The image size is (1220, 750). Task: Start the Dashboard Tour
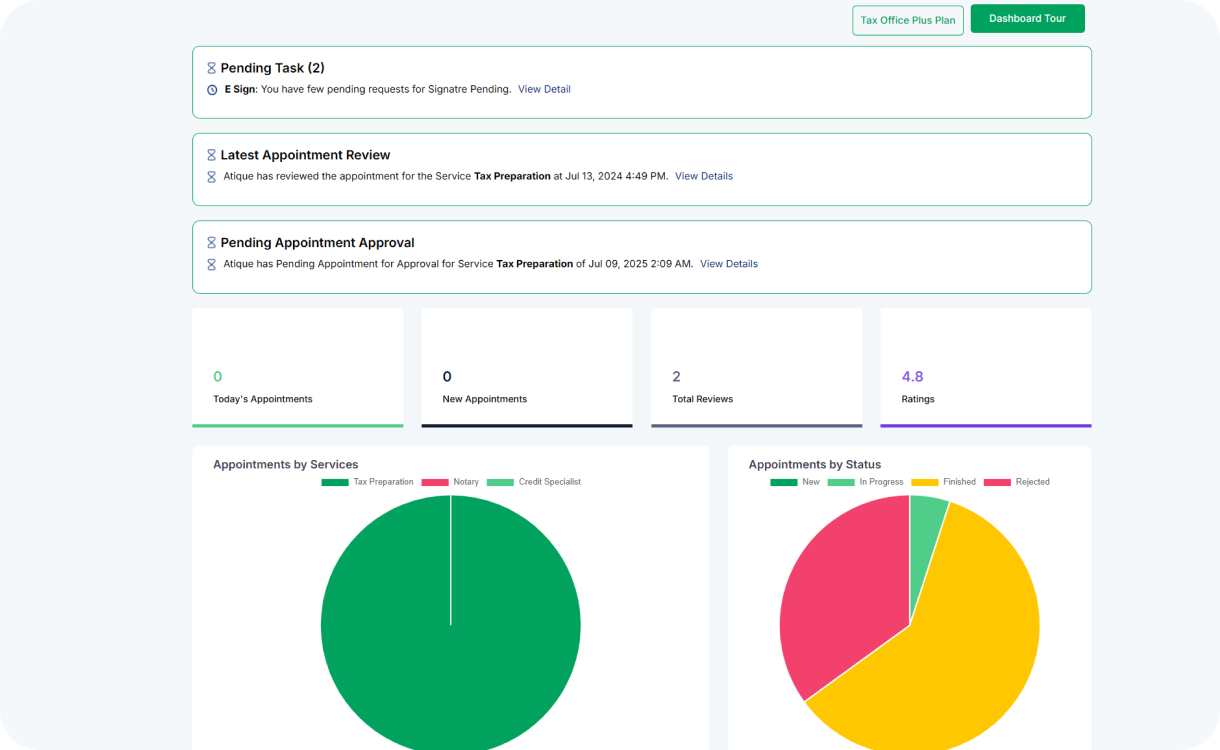(1027, 19)
